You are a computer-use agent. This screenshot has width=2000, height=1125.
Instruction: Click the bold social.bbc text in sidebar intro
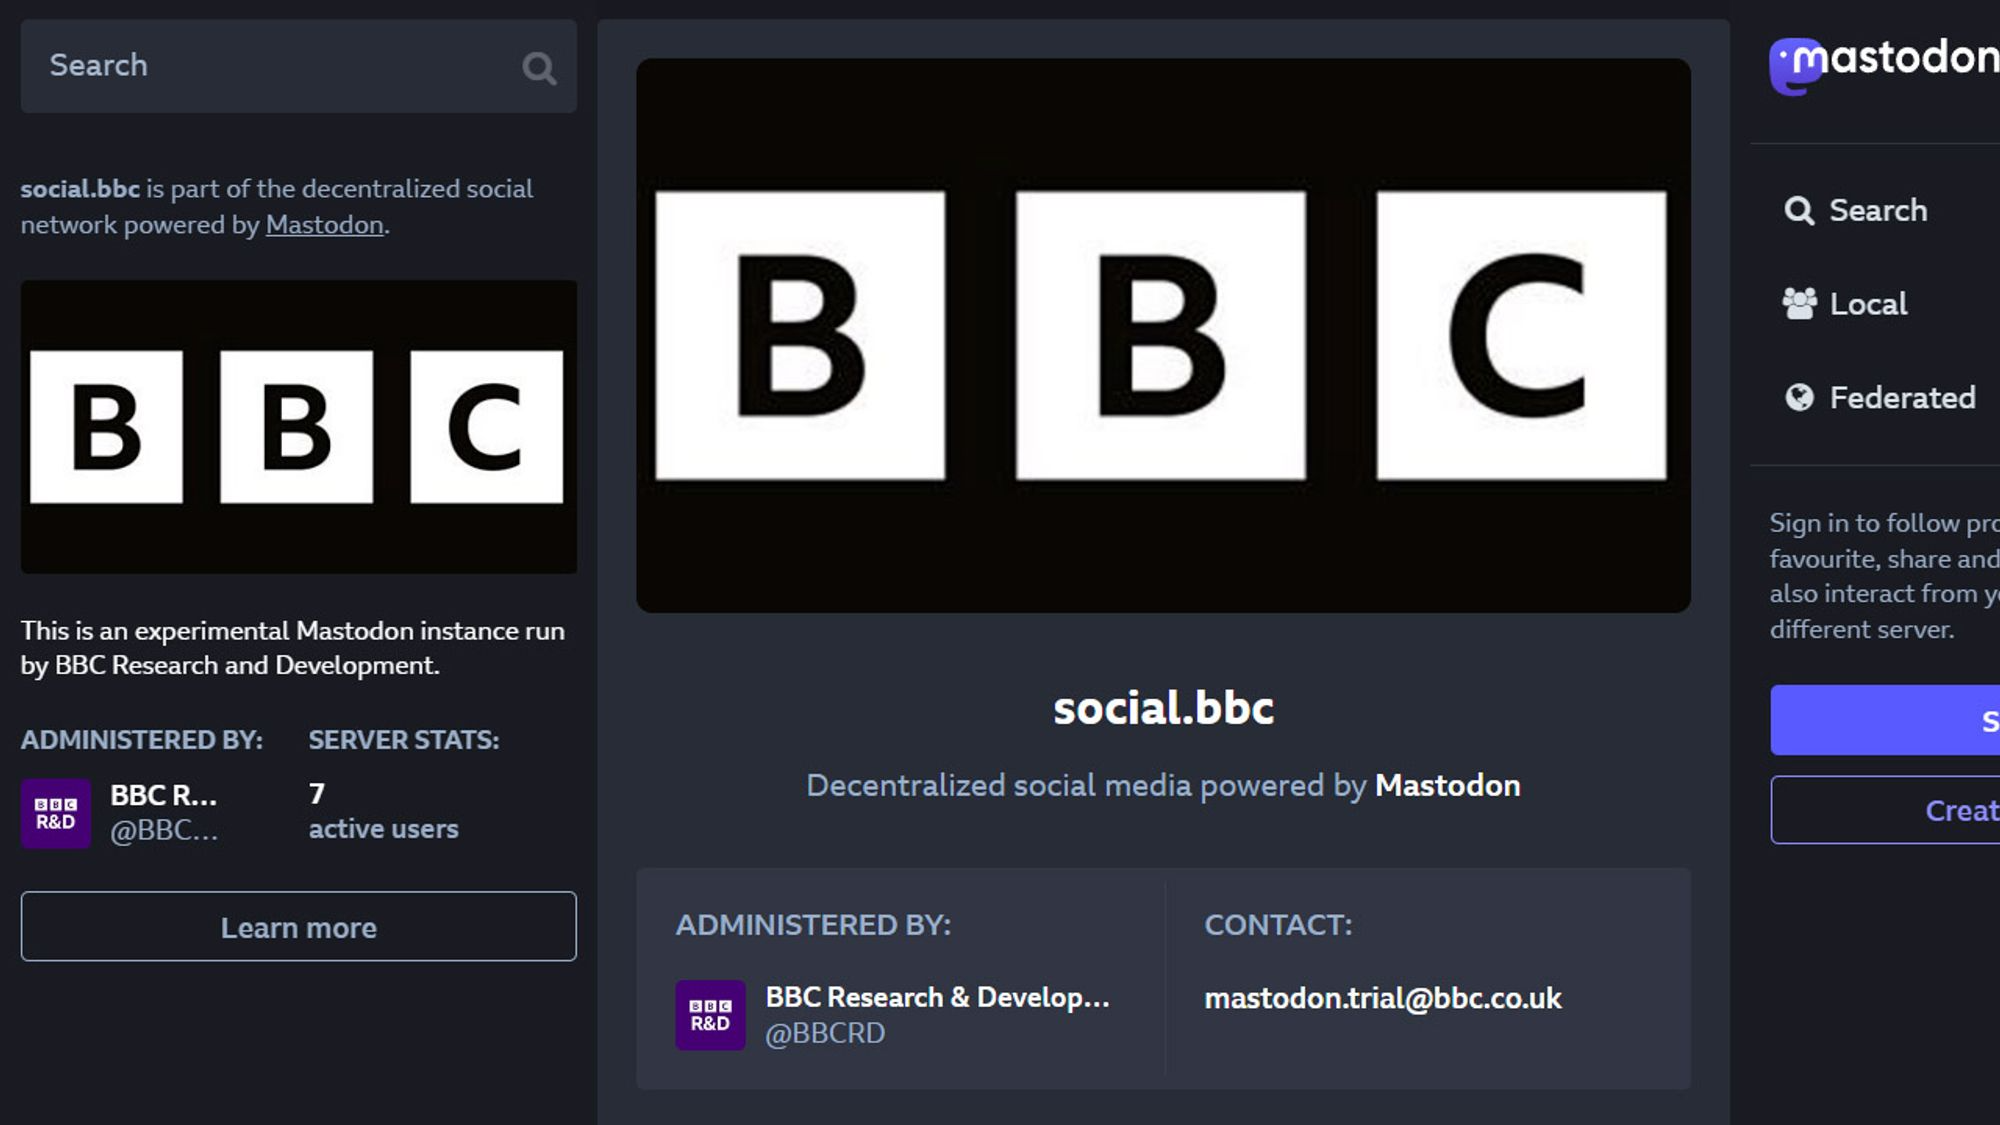tap(80, 189)
